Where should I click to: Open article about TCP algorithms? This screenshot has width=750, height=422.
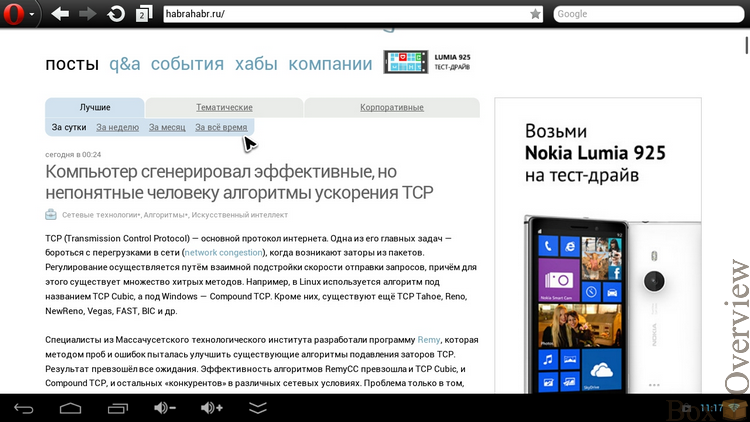(239, 182)
